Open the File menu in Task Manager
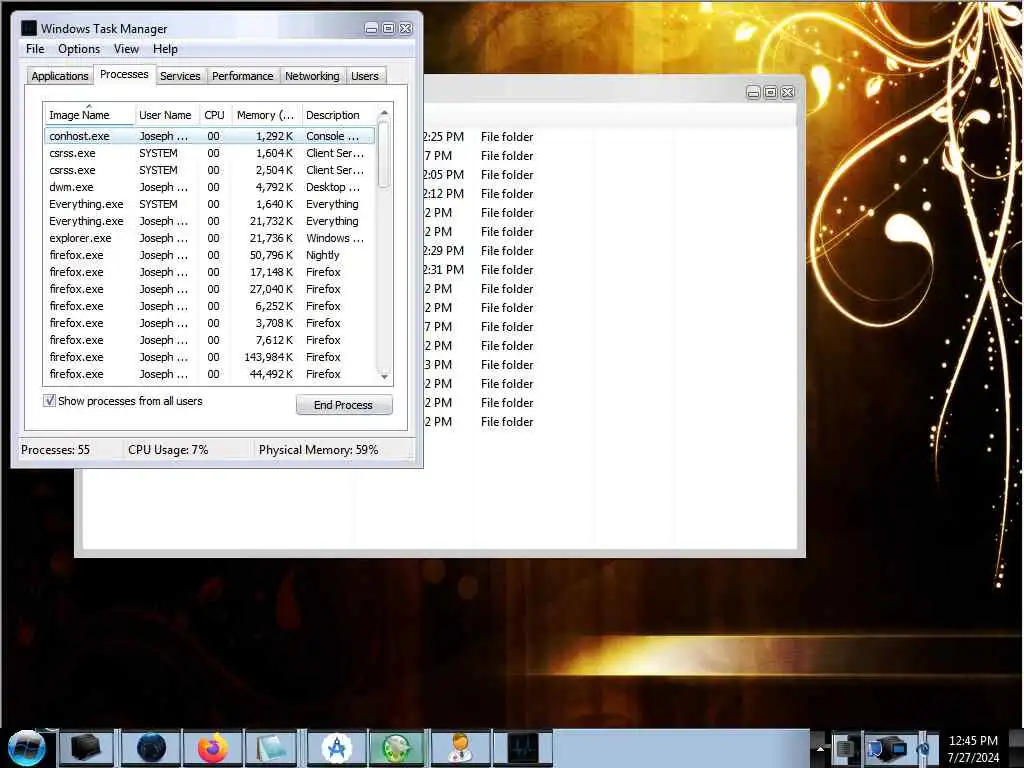This screenshot has width=1024, height=768. pyautogui.click(x=35, y=49)
